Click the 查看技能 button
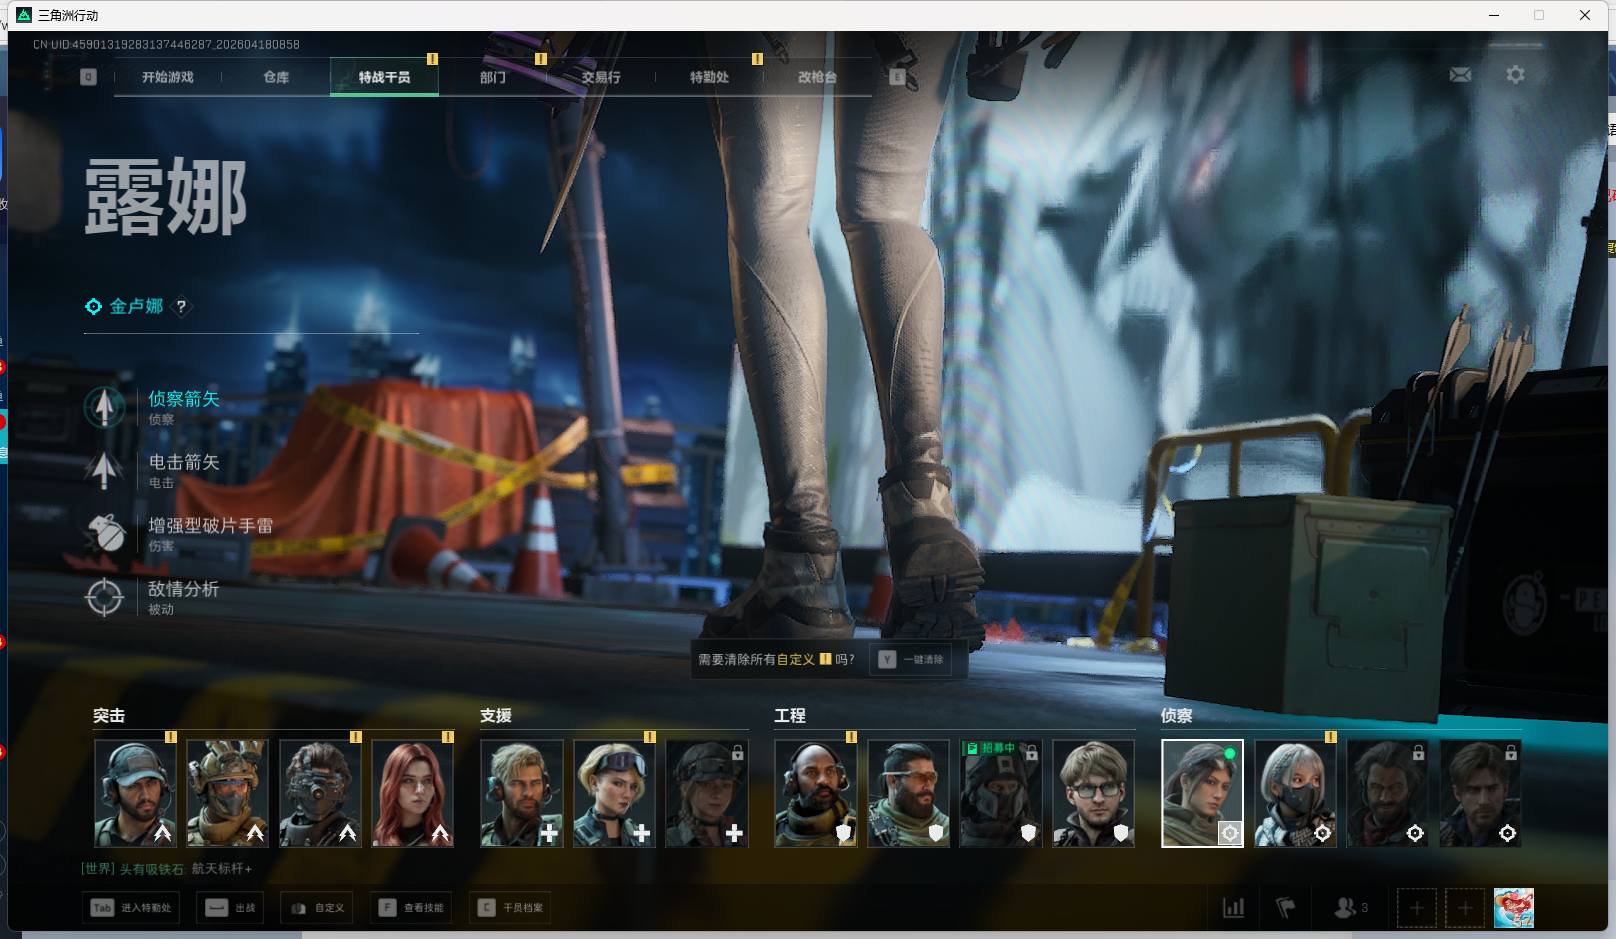The height and width of the screenshot is (939, 1616). (411, 908)
